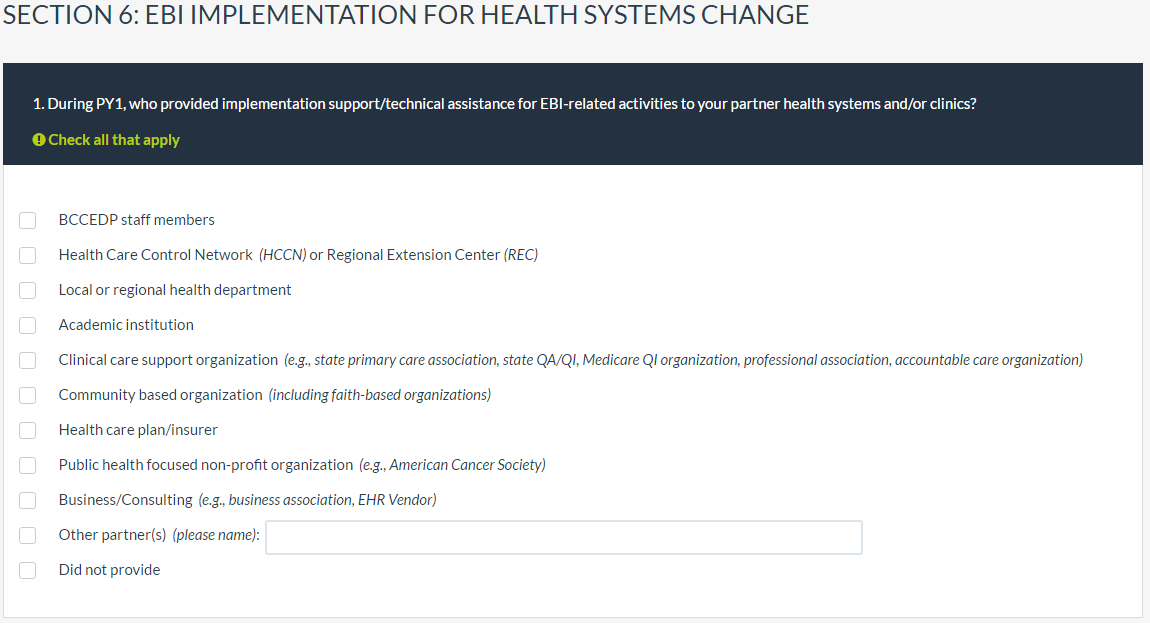Click the Other partner(s) name text field
This screenshot has width=1150, height=623.
563,537
